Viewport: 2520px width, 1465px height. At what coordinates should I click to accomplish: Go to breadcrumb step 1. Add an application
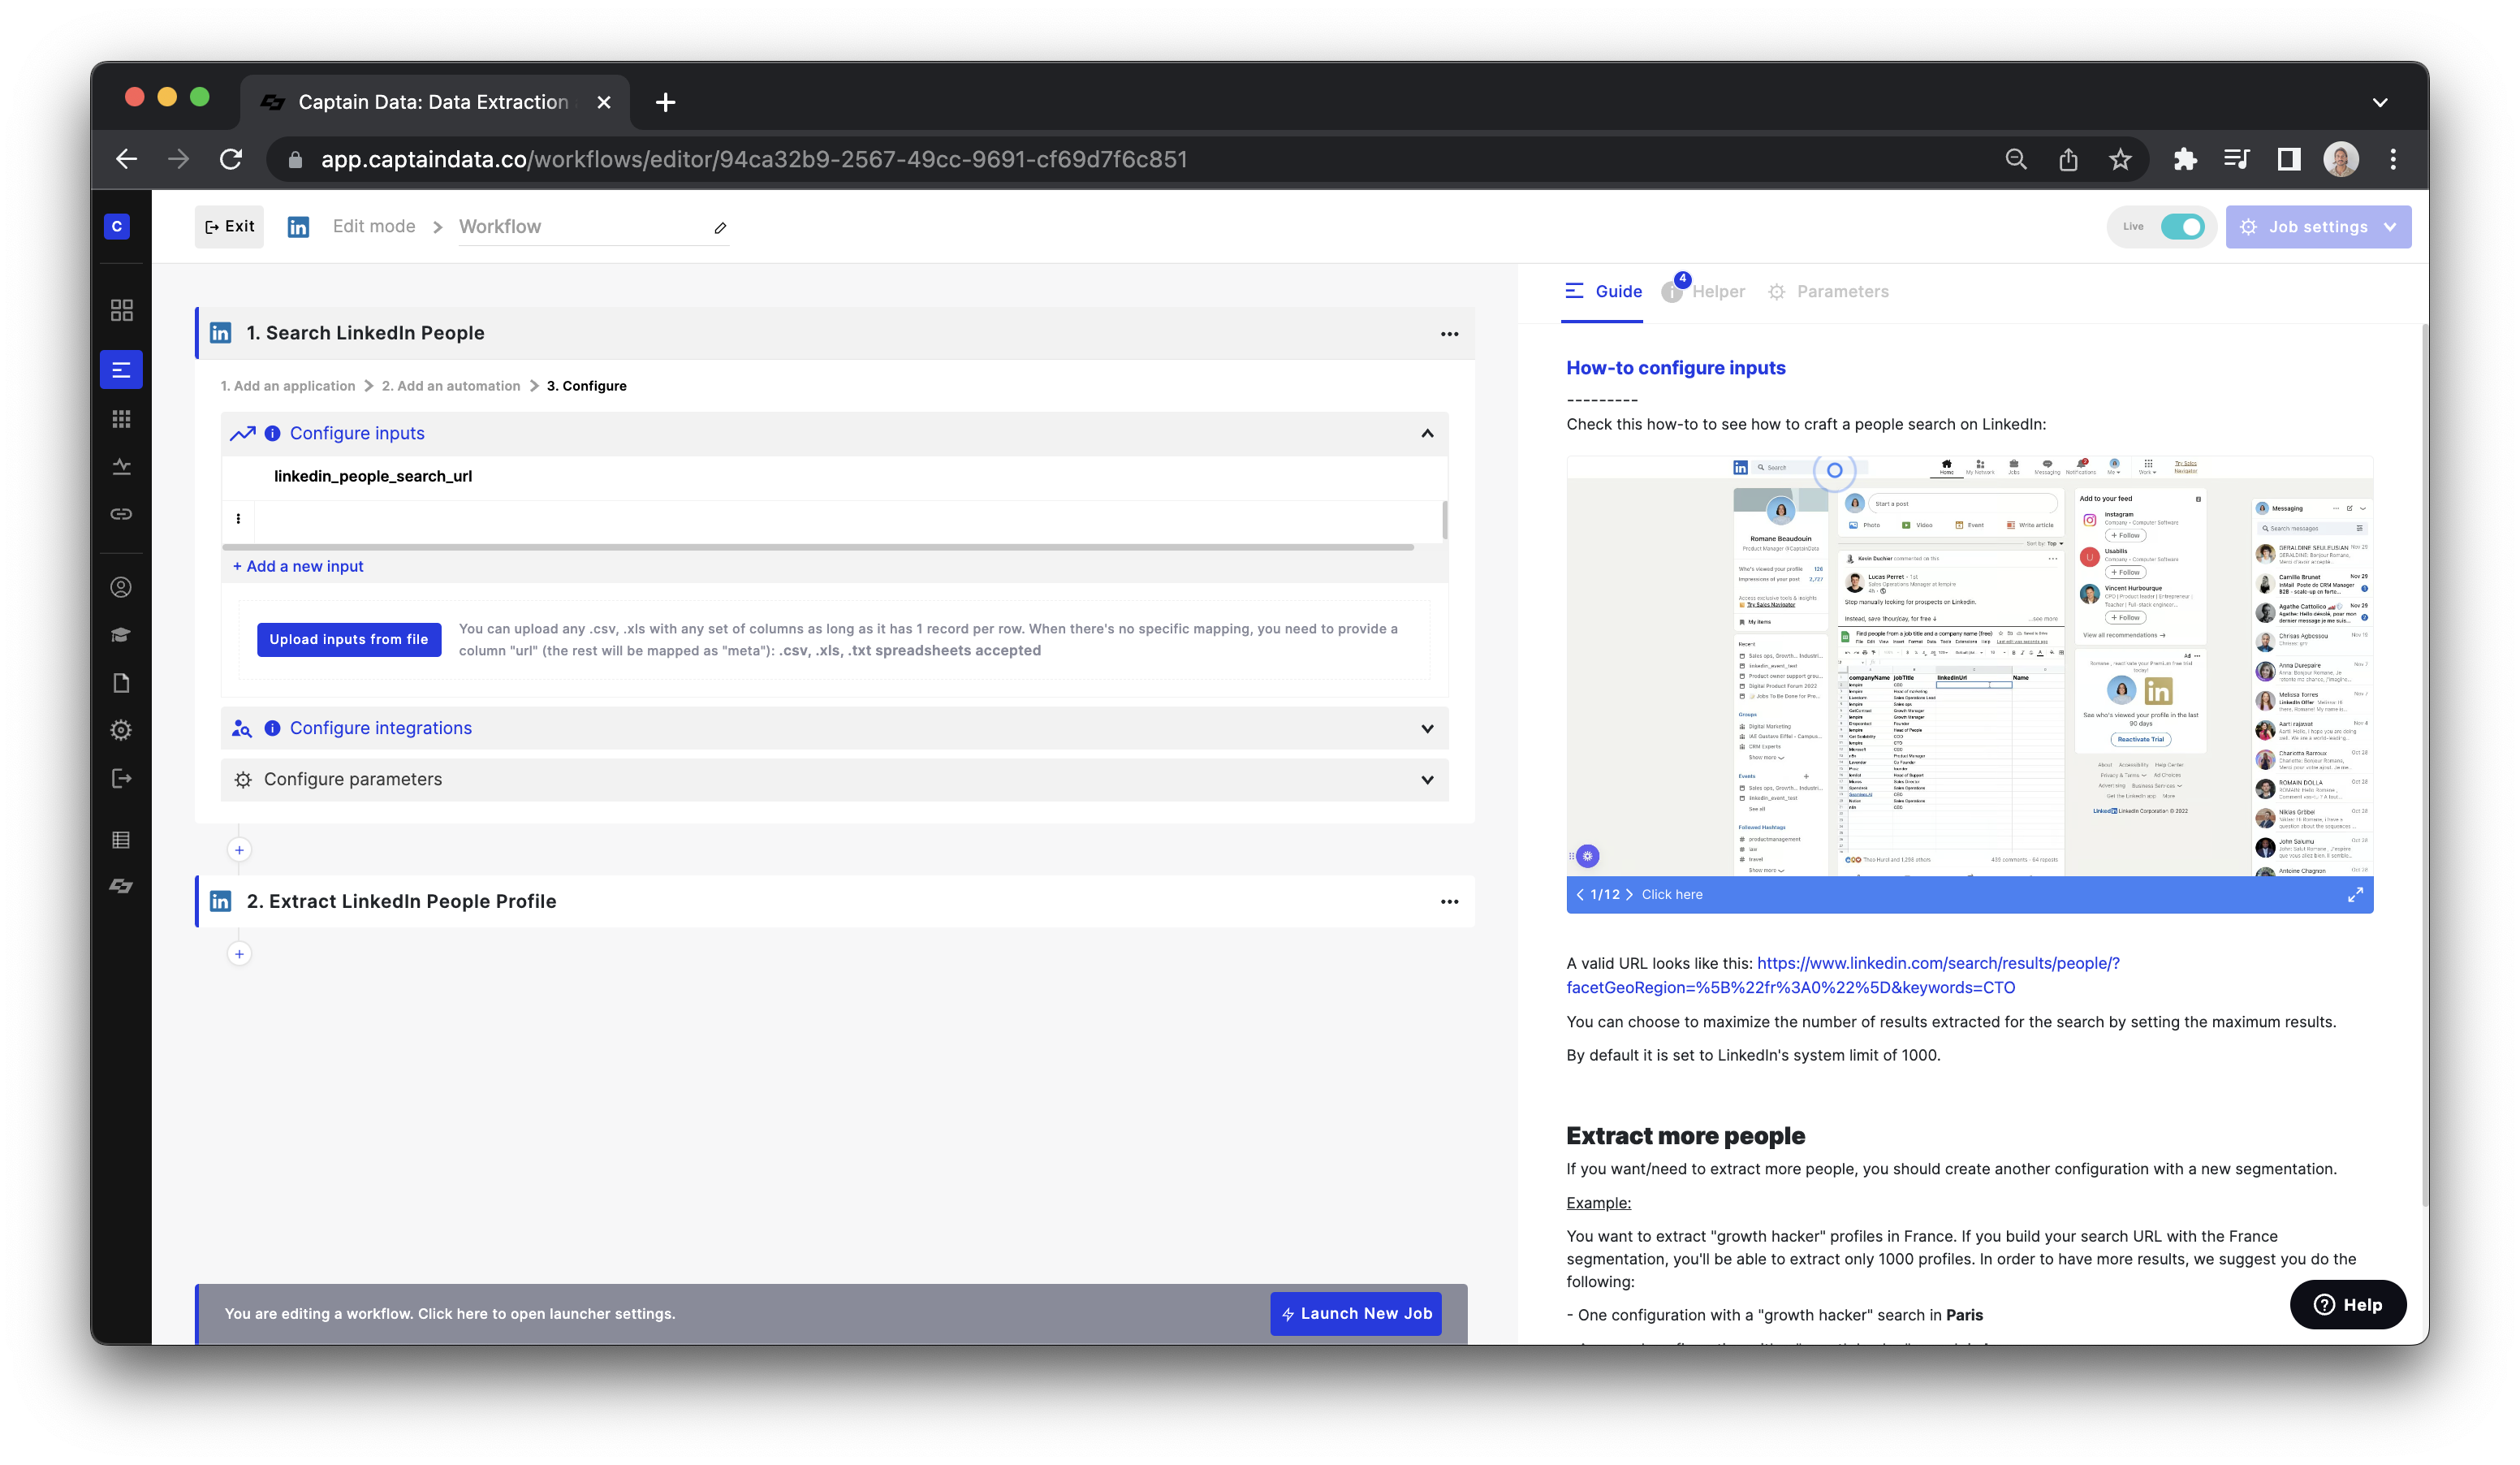click(x=288, y=386)
